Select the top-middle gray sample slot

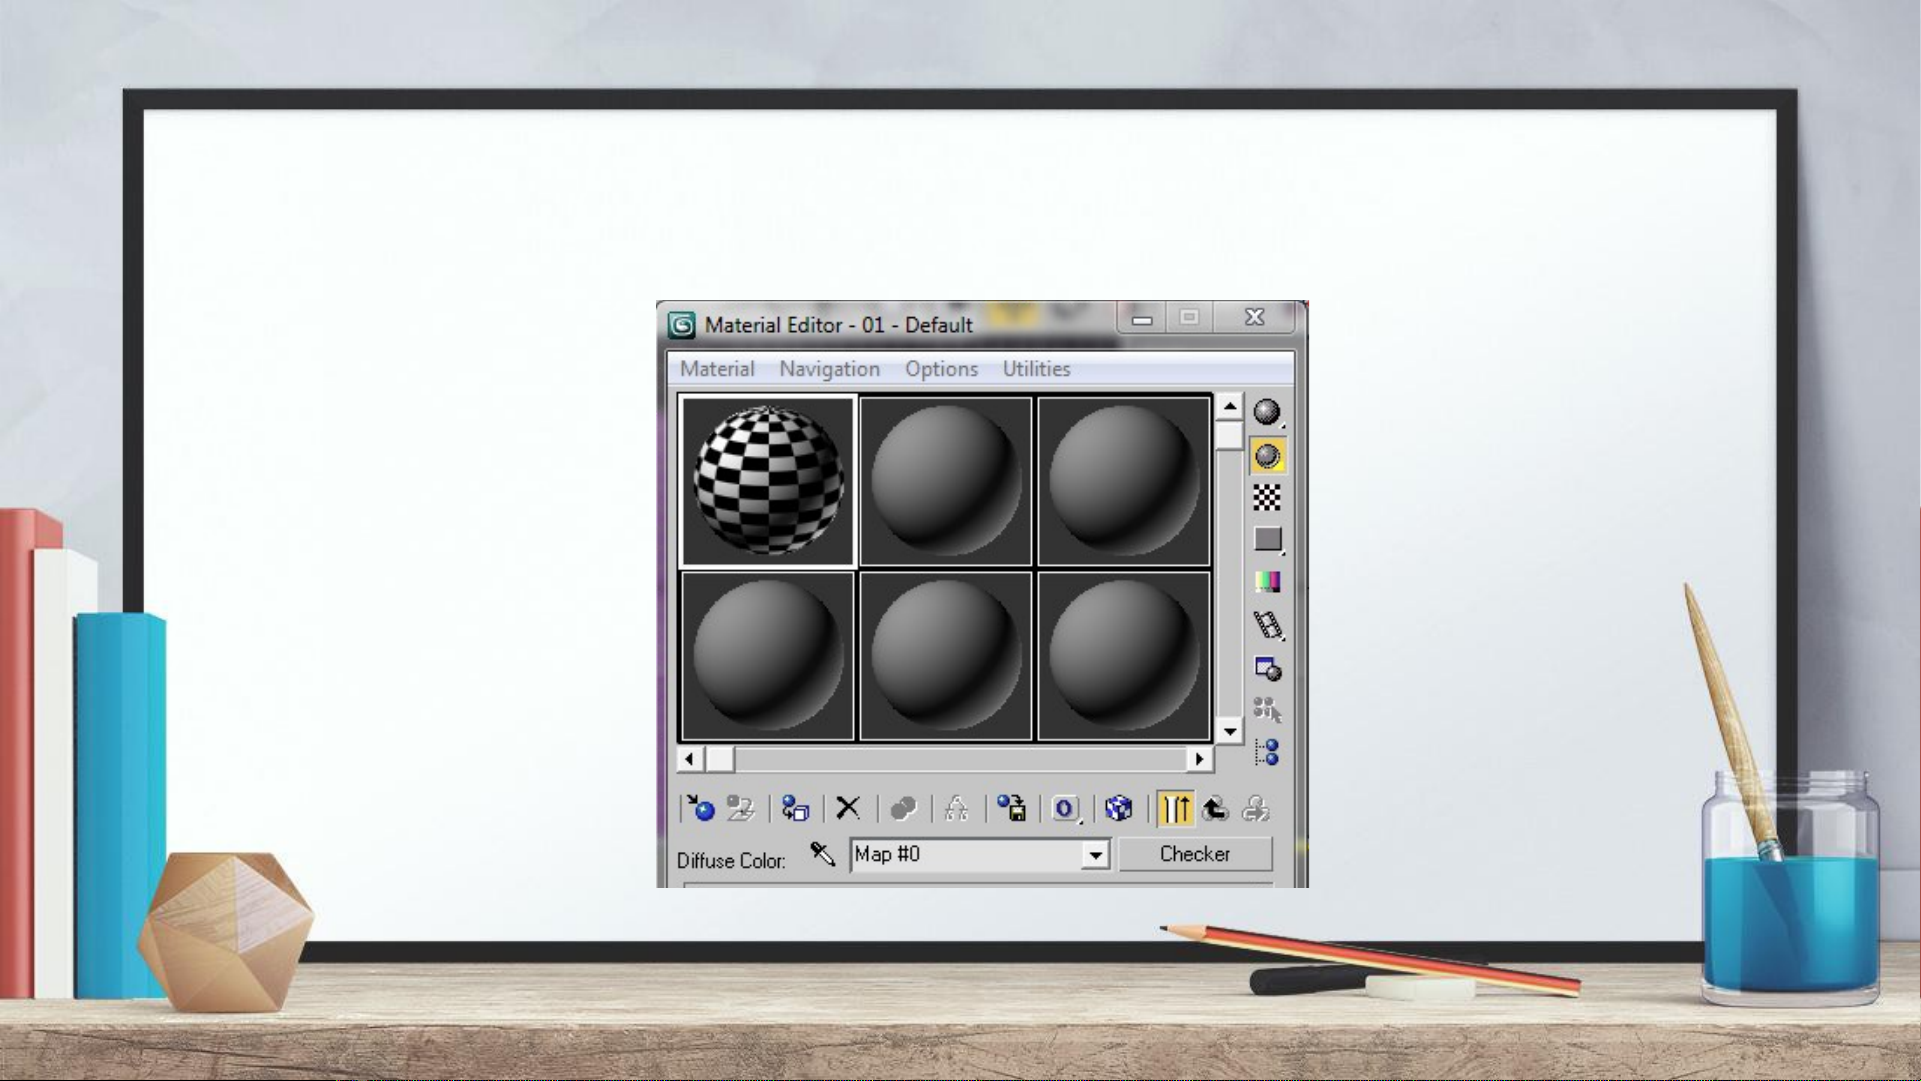[x=946, y=481]
